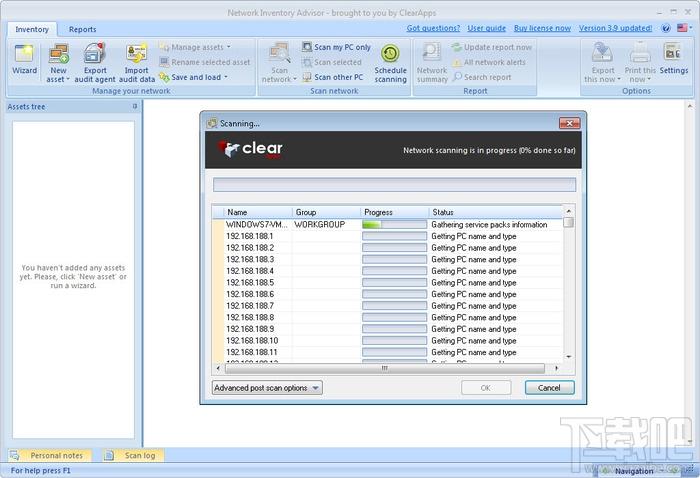The height and width of the screenshot is (478, 700).
Task: Choose Scan other PC
Action: click(x=333, y=77)
